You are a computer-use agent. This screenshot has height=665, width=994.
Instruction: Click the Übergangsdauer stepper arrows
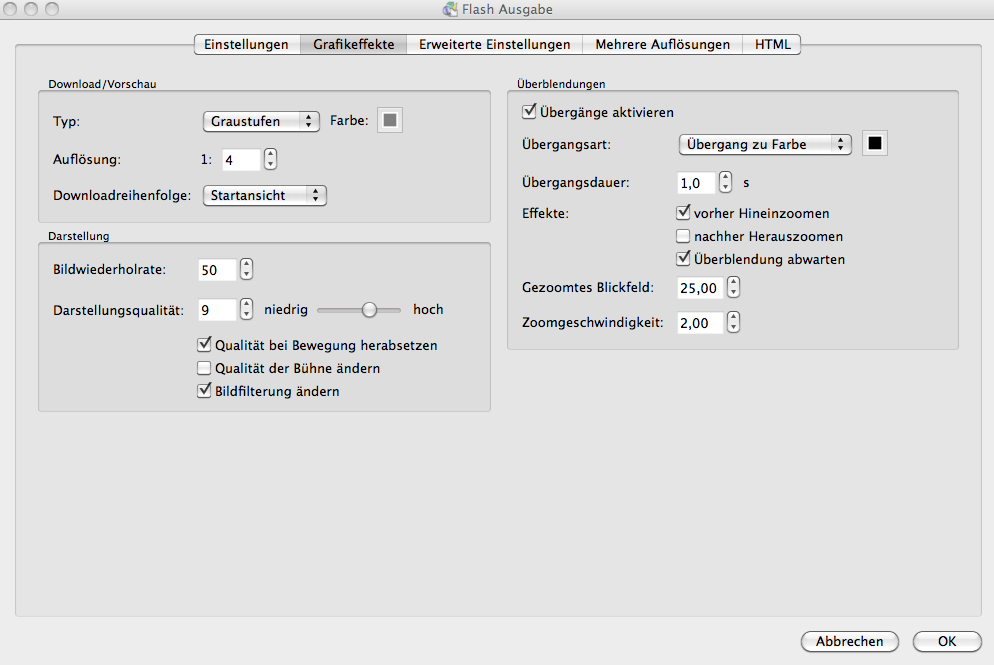pyautogui.click(x=726, y=183)
